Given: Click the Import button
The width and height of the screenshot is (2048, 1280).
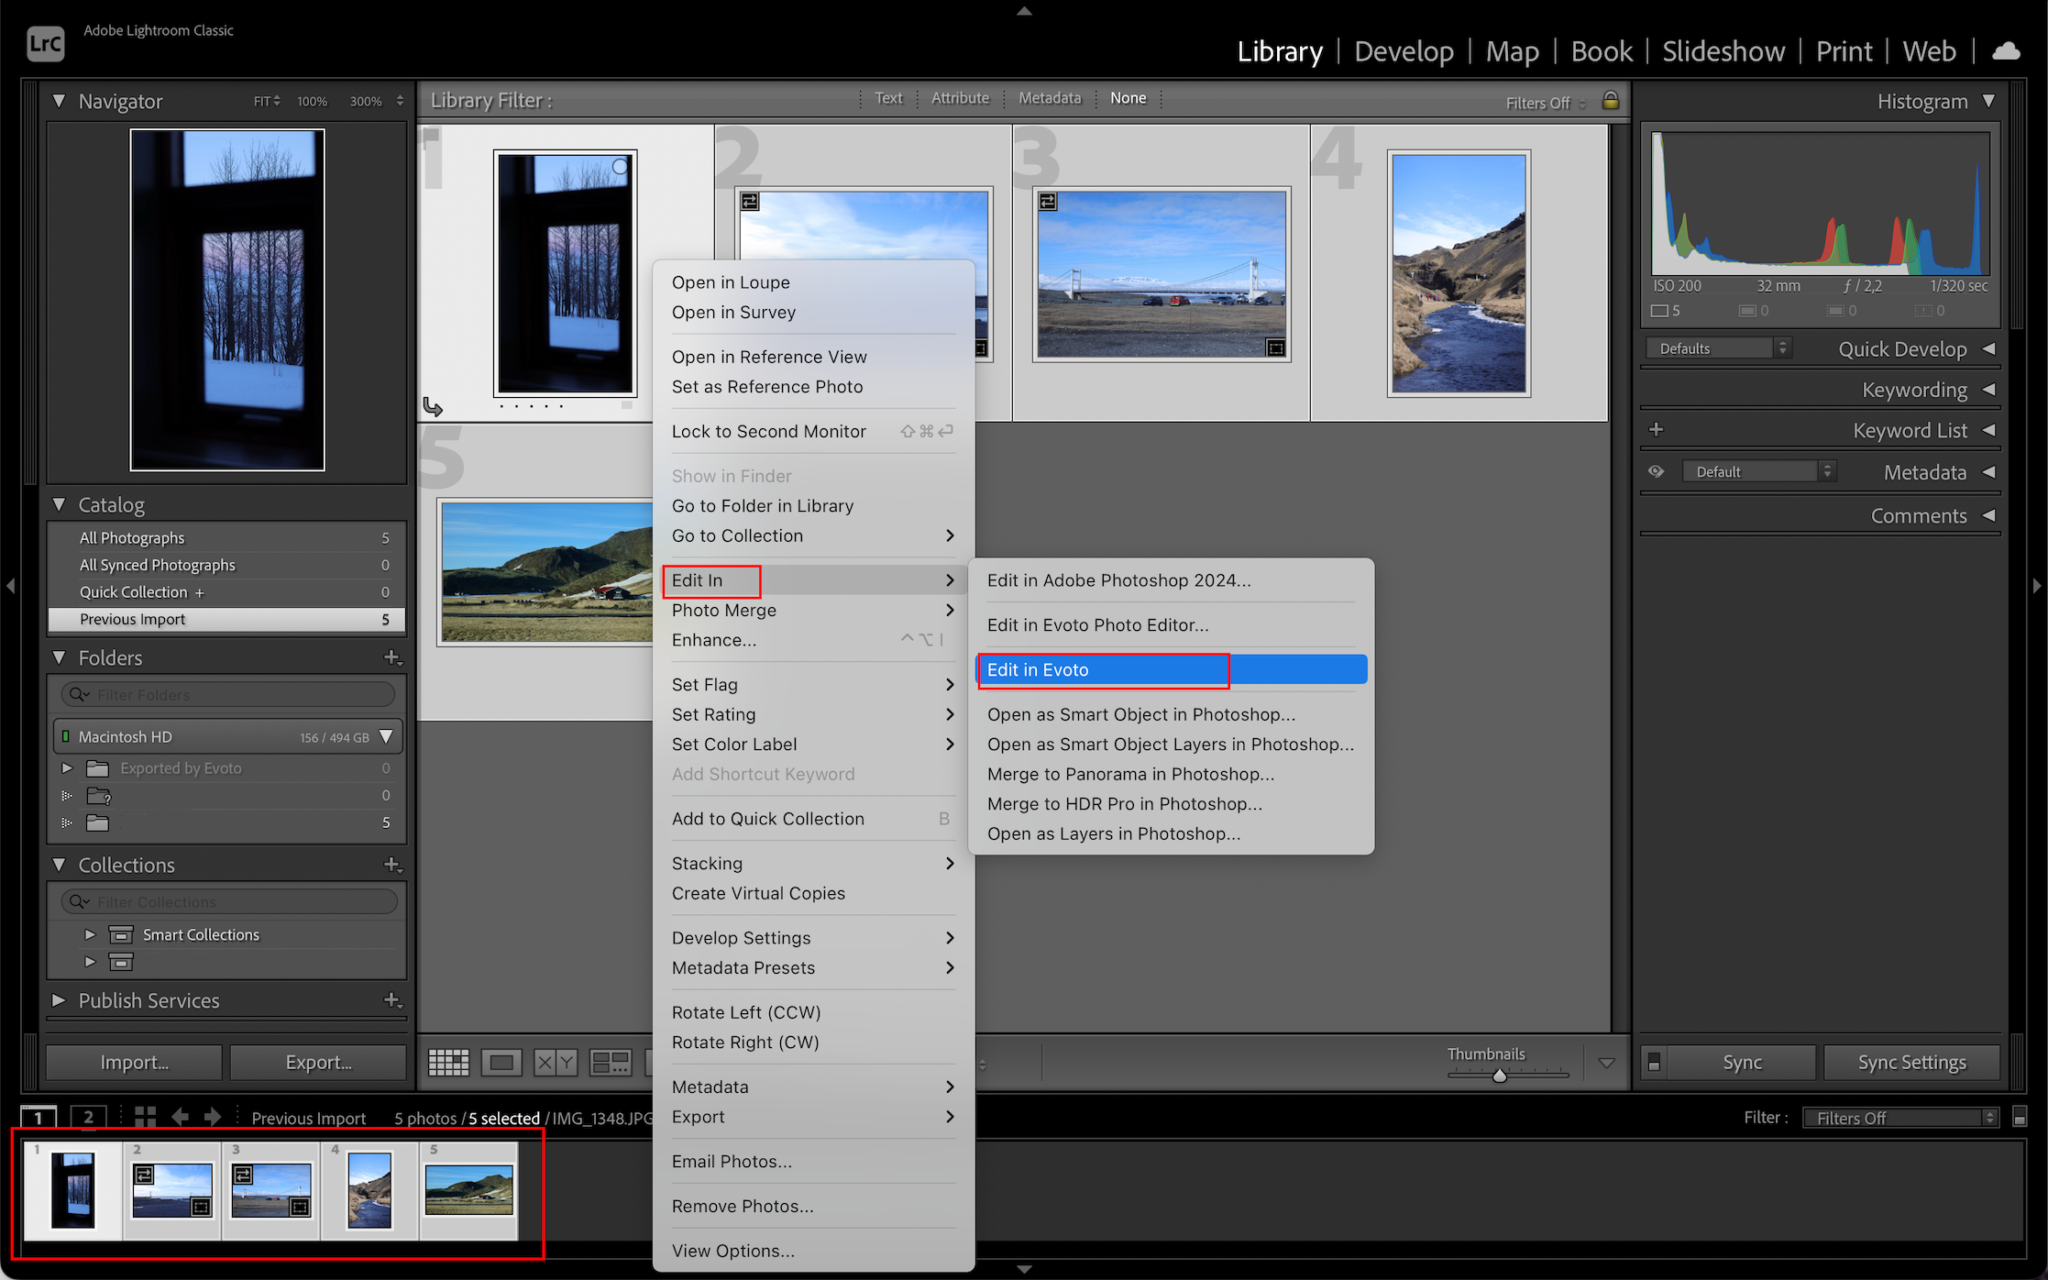Looking at the screenshot, I should pyautogui.click(x=134, y=1062).
